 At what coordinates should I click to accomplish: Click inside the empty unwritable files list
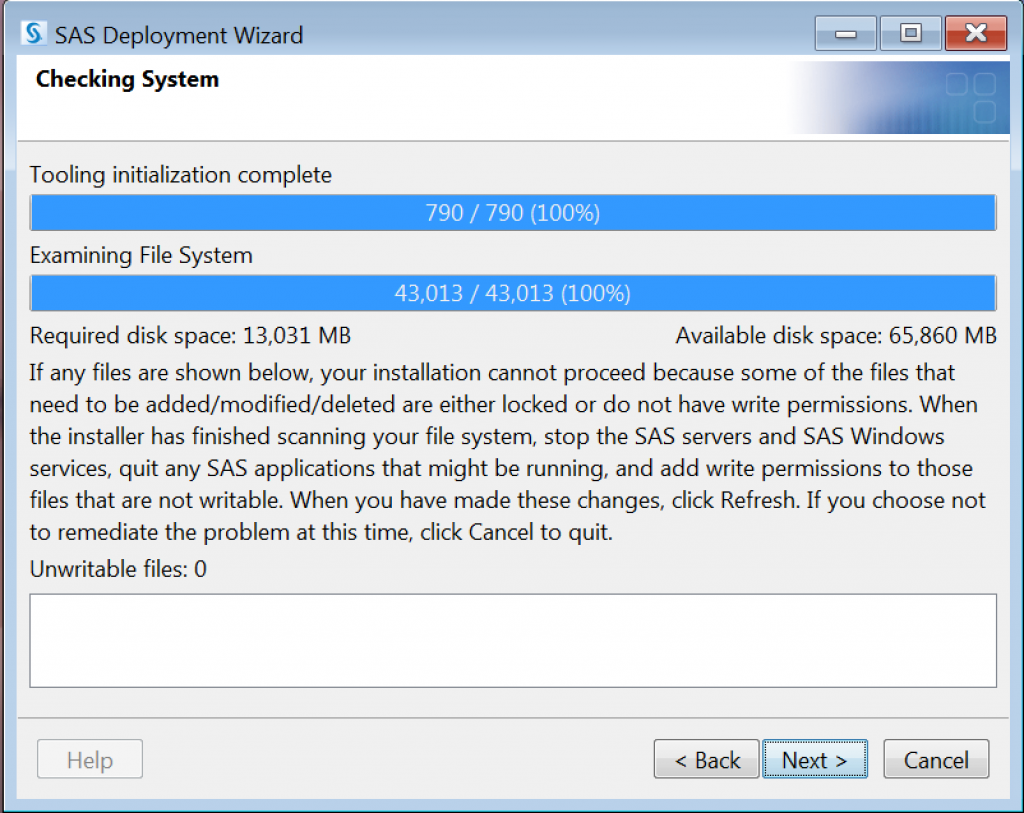click(x=513, y=640)
